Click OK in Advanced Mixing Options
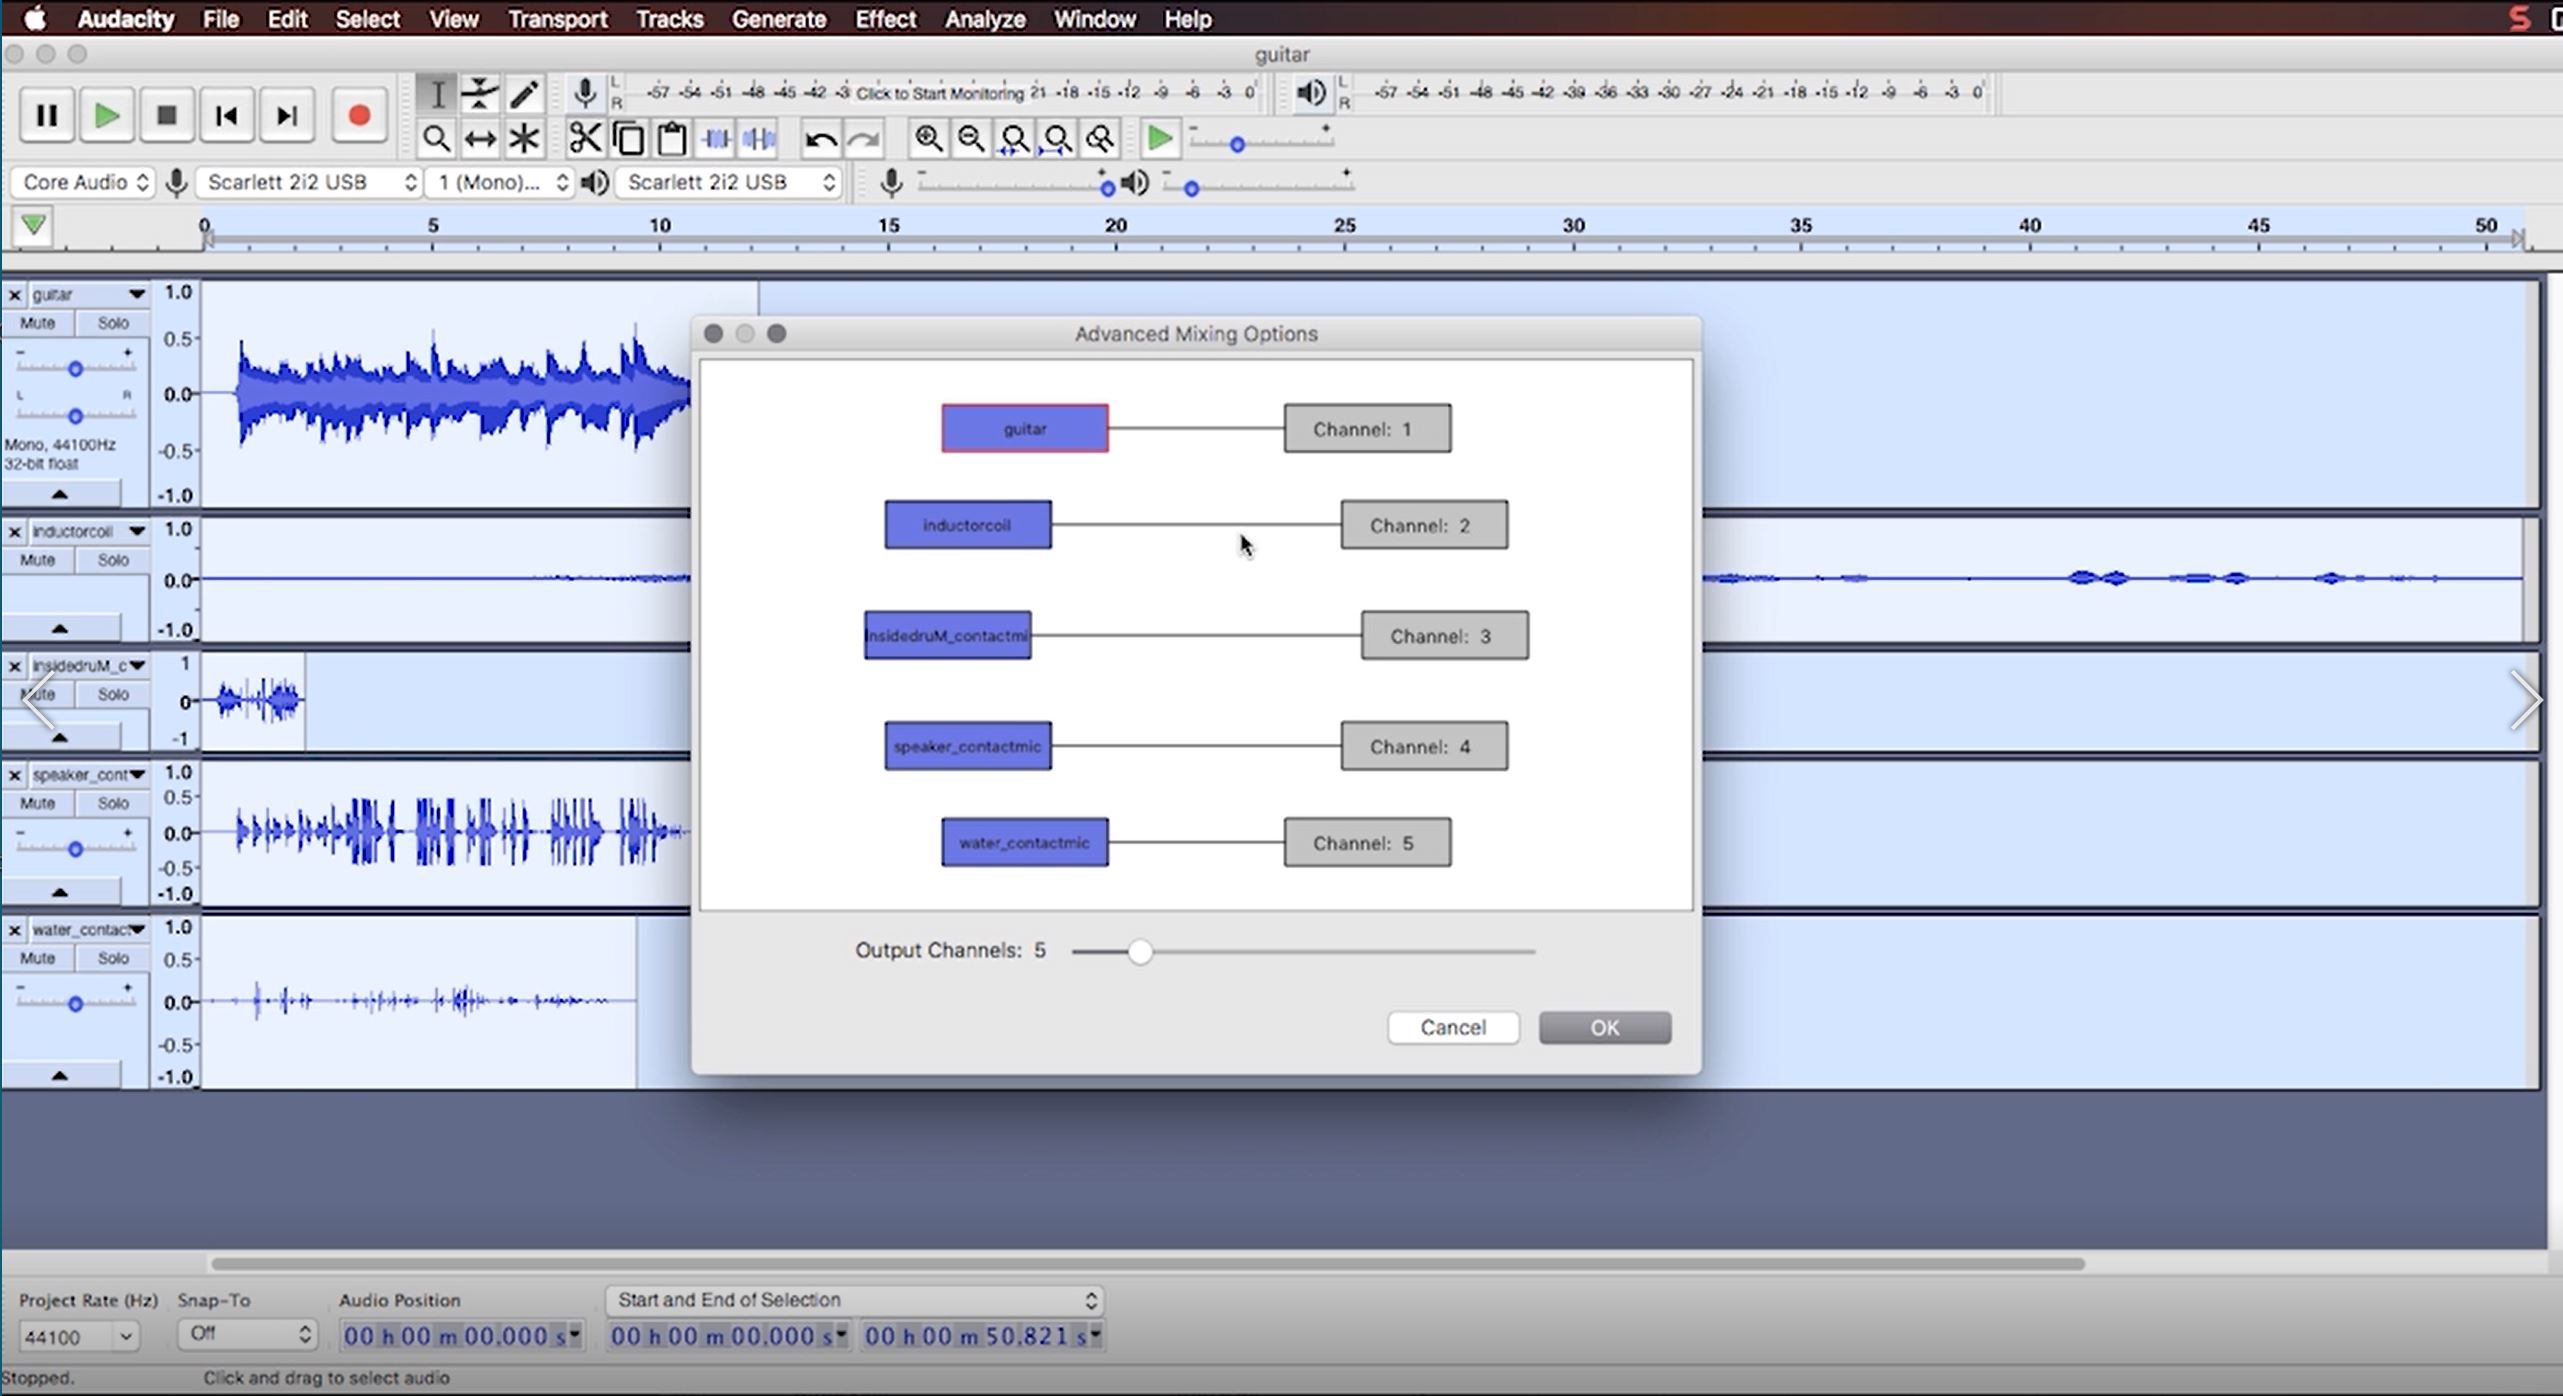This screenshot has width=2563, height=1396. pos(1604,1028)
